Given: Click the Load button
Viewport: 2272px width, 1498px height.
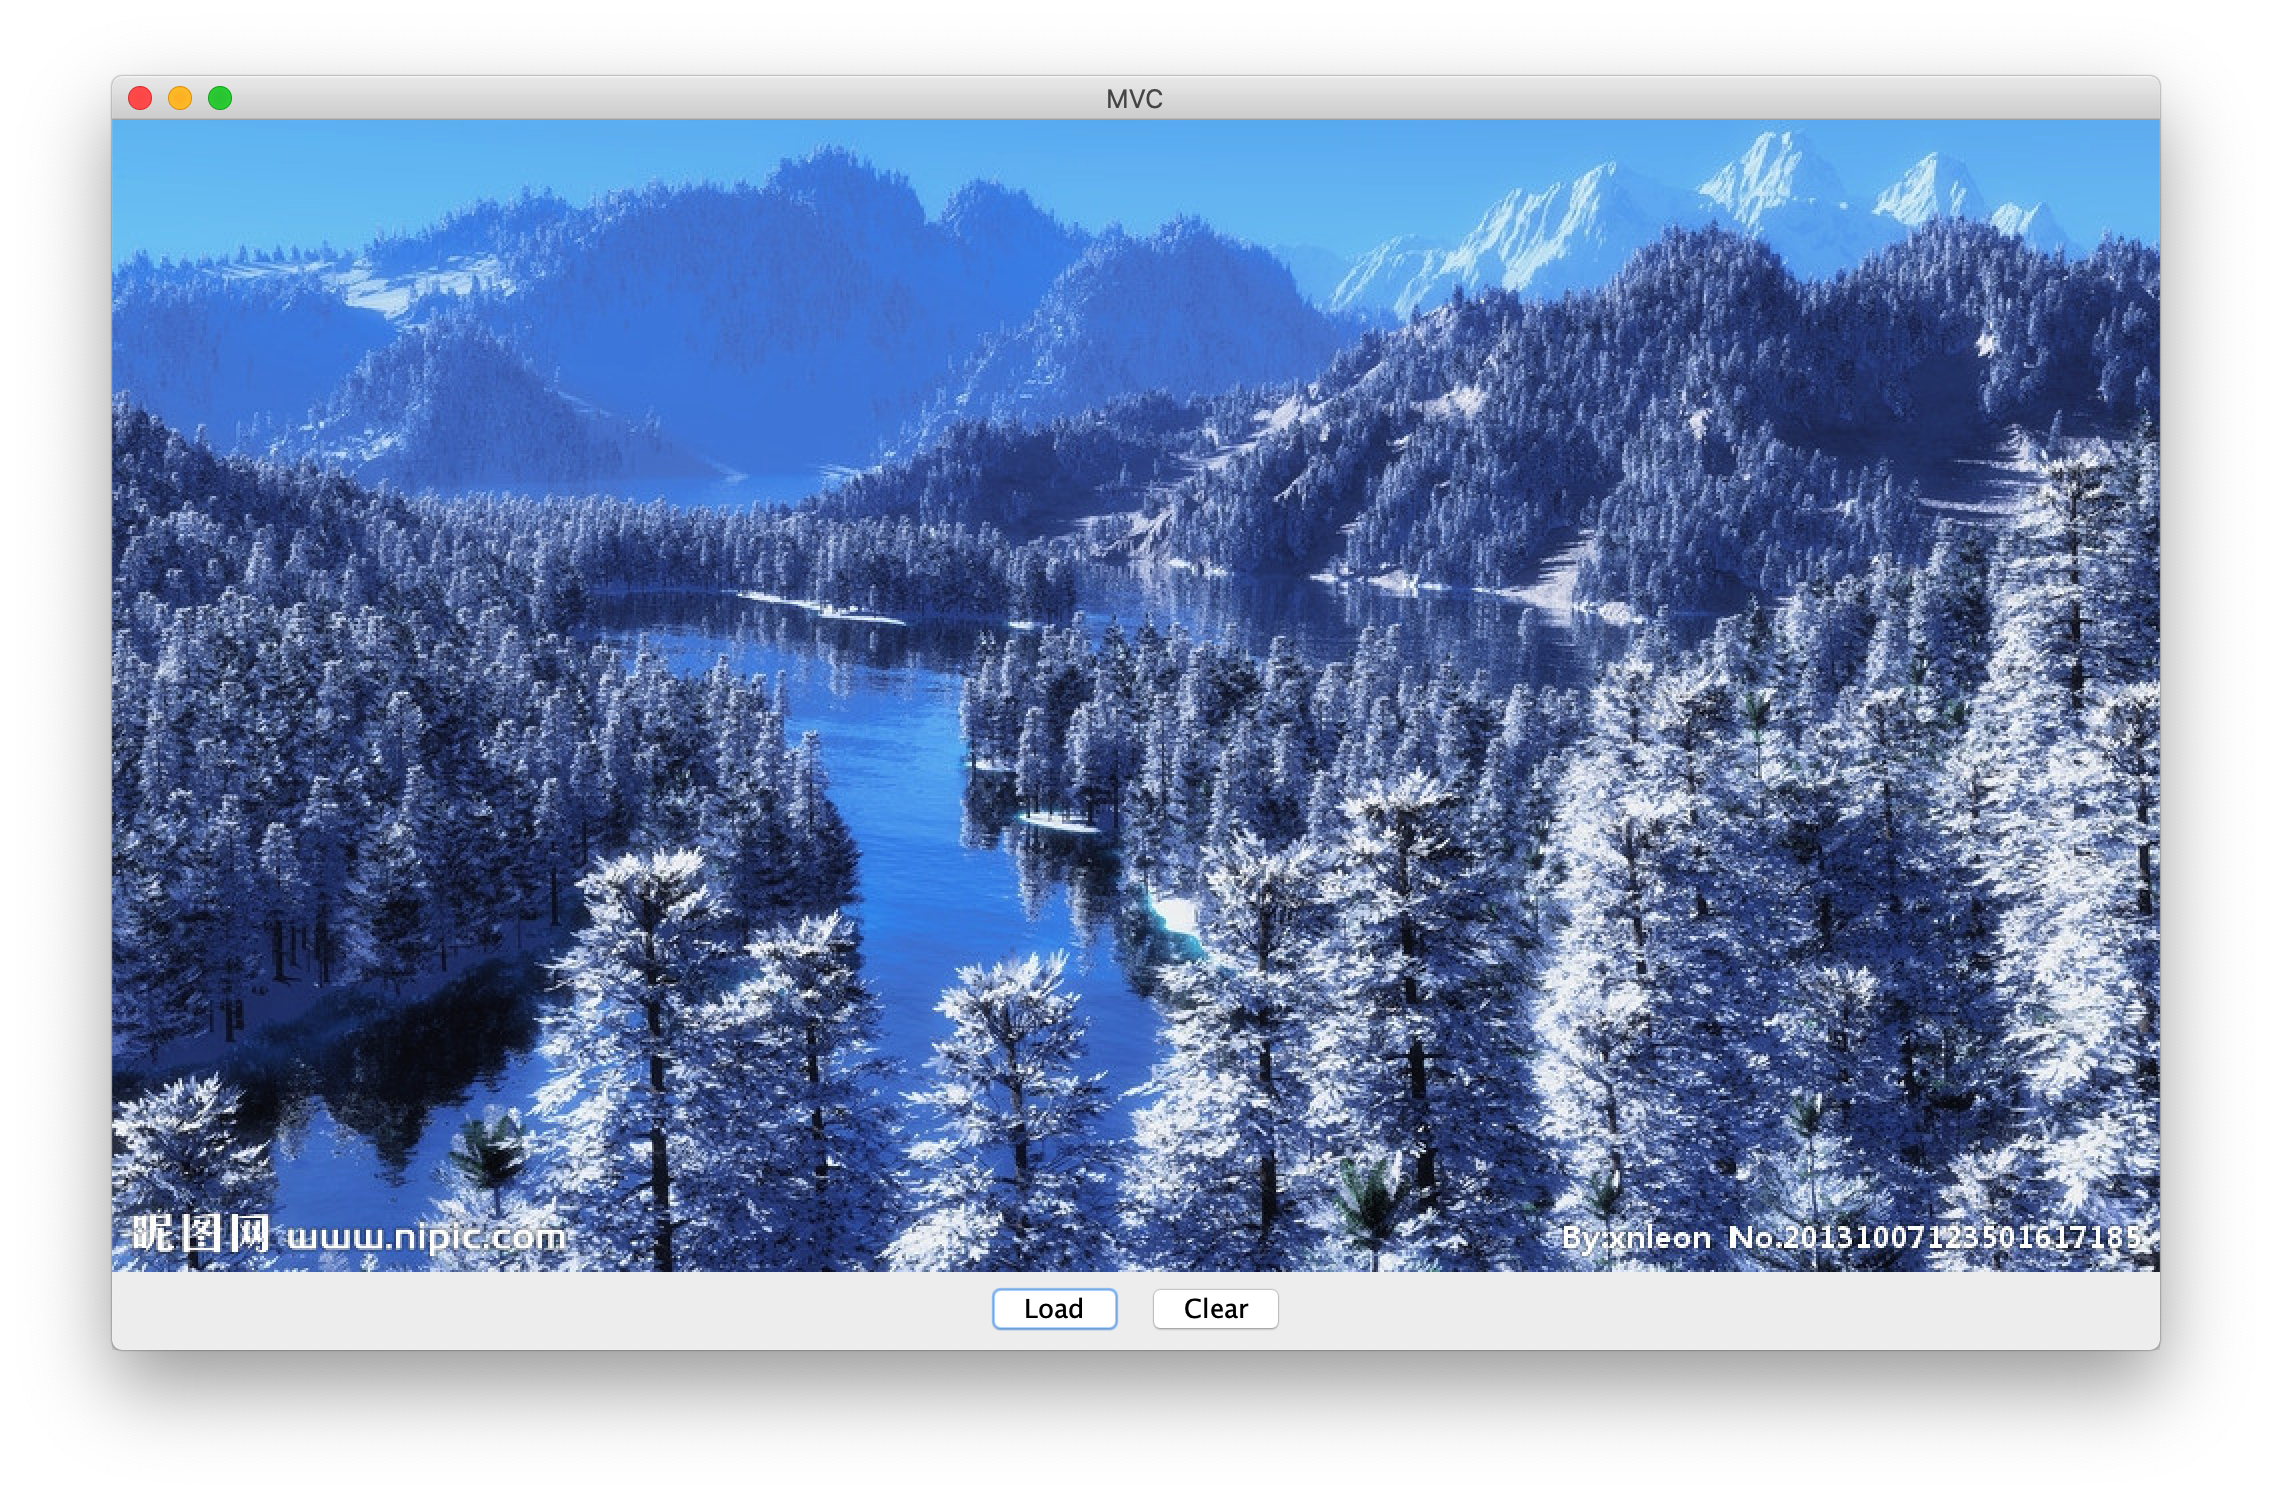Looking at the screenshot, I should pos(1054,1309).
